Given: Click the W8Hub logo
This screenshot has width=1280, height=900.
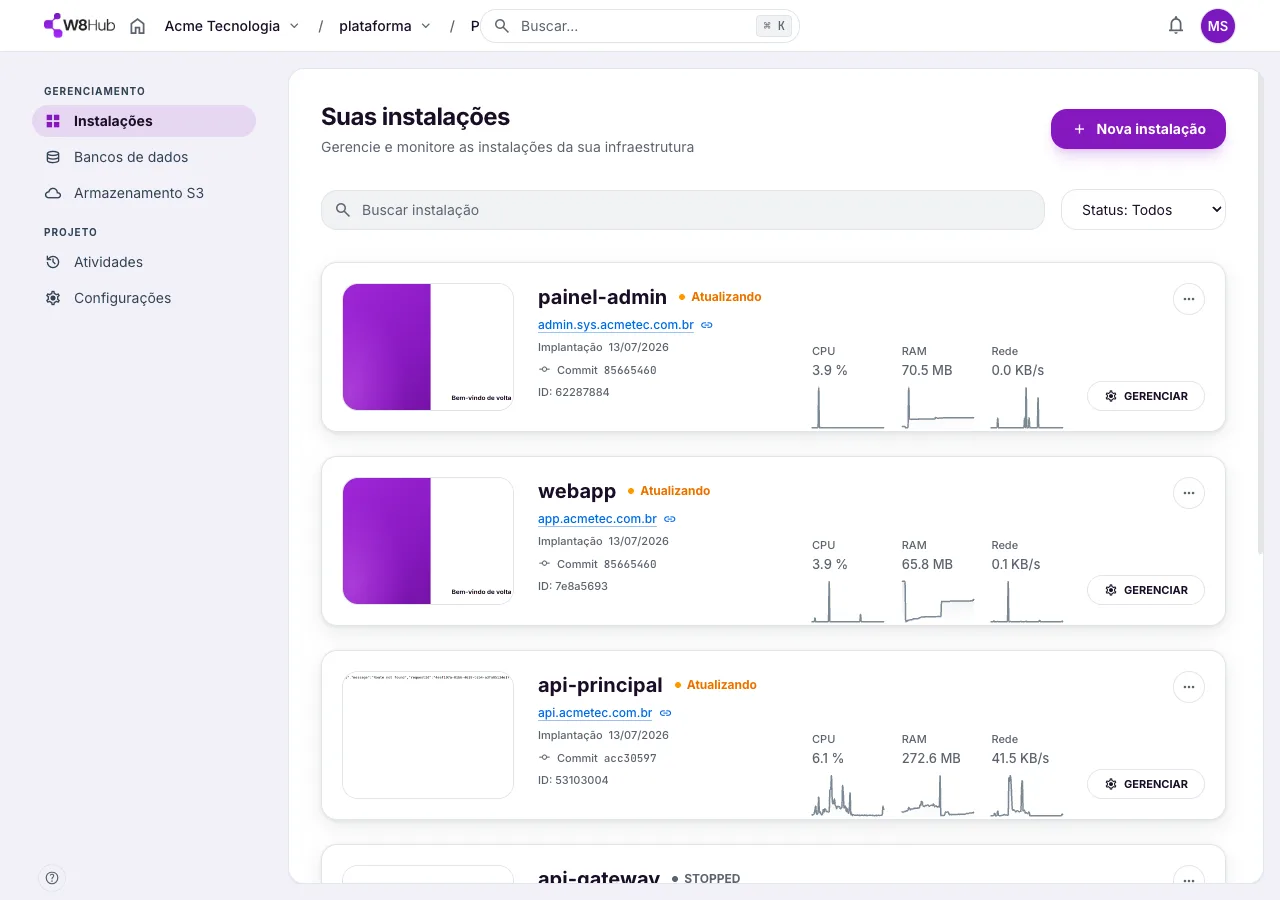Looking at the screenshot, I should click(x=80, y=26).
